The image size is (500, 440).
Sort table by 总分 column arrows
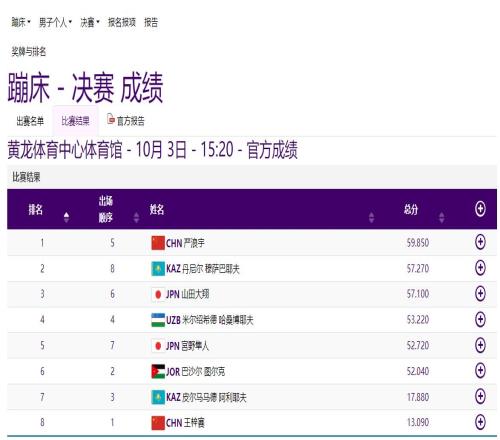pos(442,217)
